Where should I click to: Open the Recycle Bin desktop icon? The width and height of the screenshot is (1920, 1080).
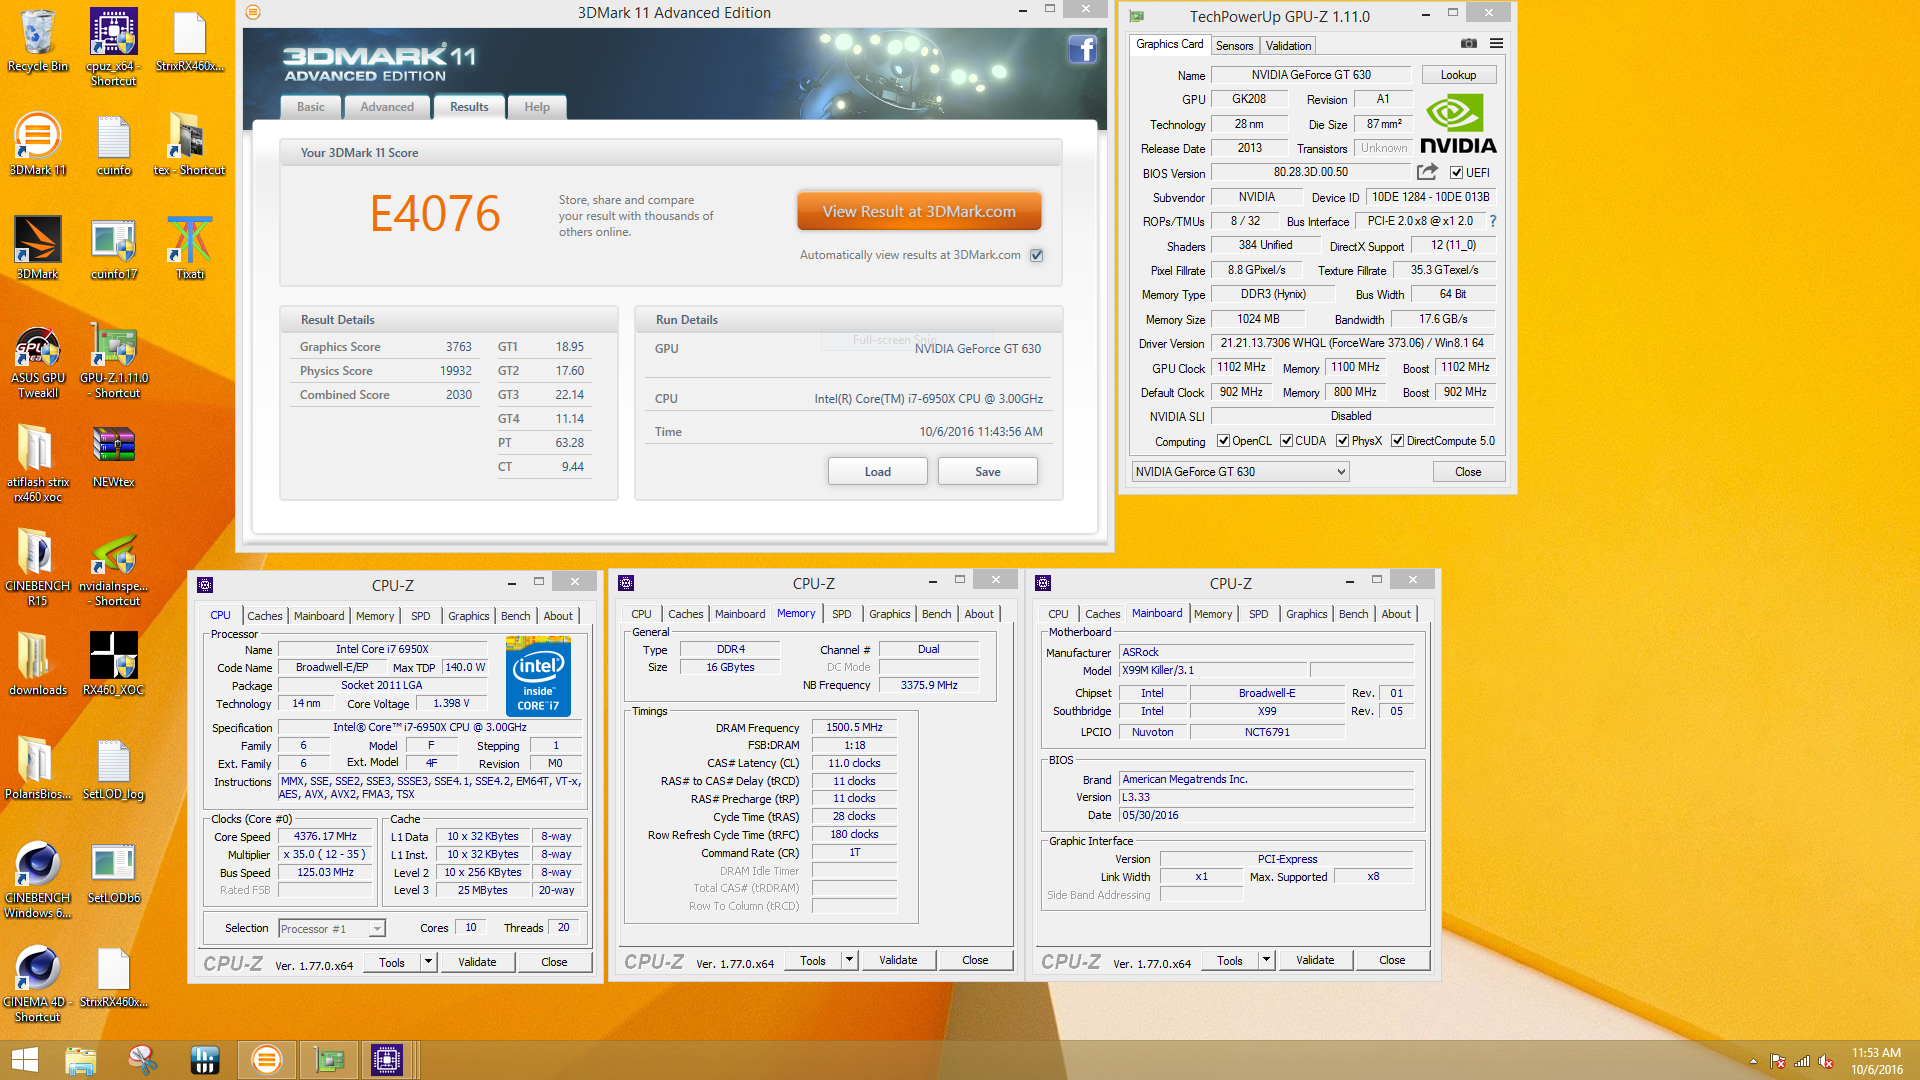[x=37, y=40]
